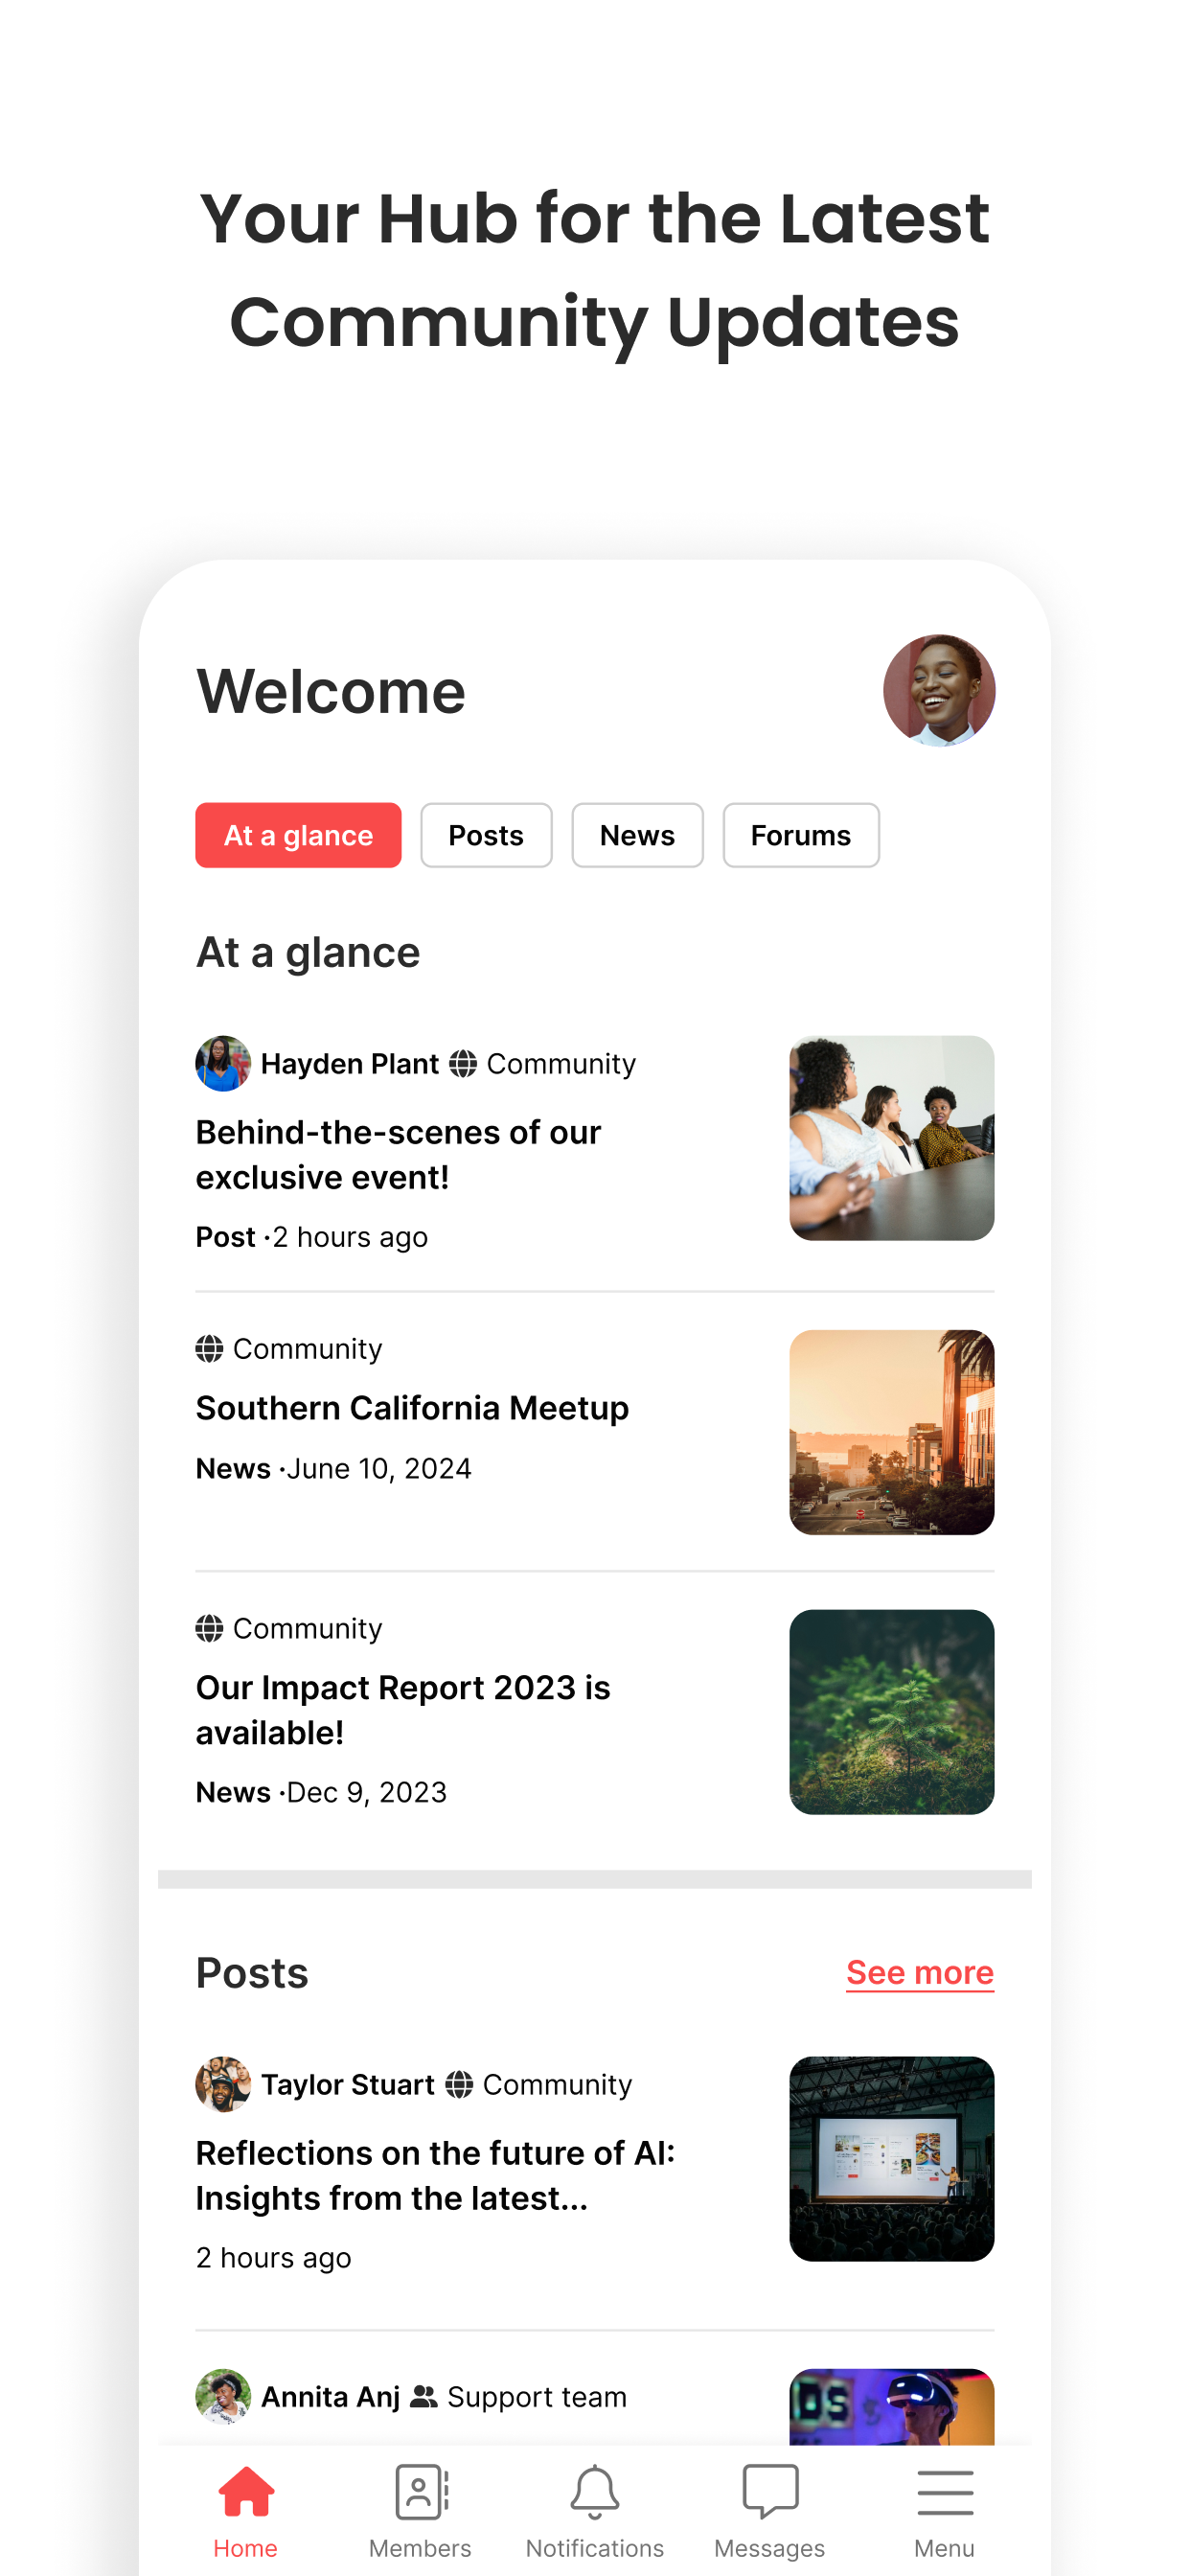The height and width of the screenshot is (2576, 1190).
Task: Tap the globe icon beside Taylor Stuart
Action: point(459,2085)
